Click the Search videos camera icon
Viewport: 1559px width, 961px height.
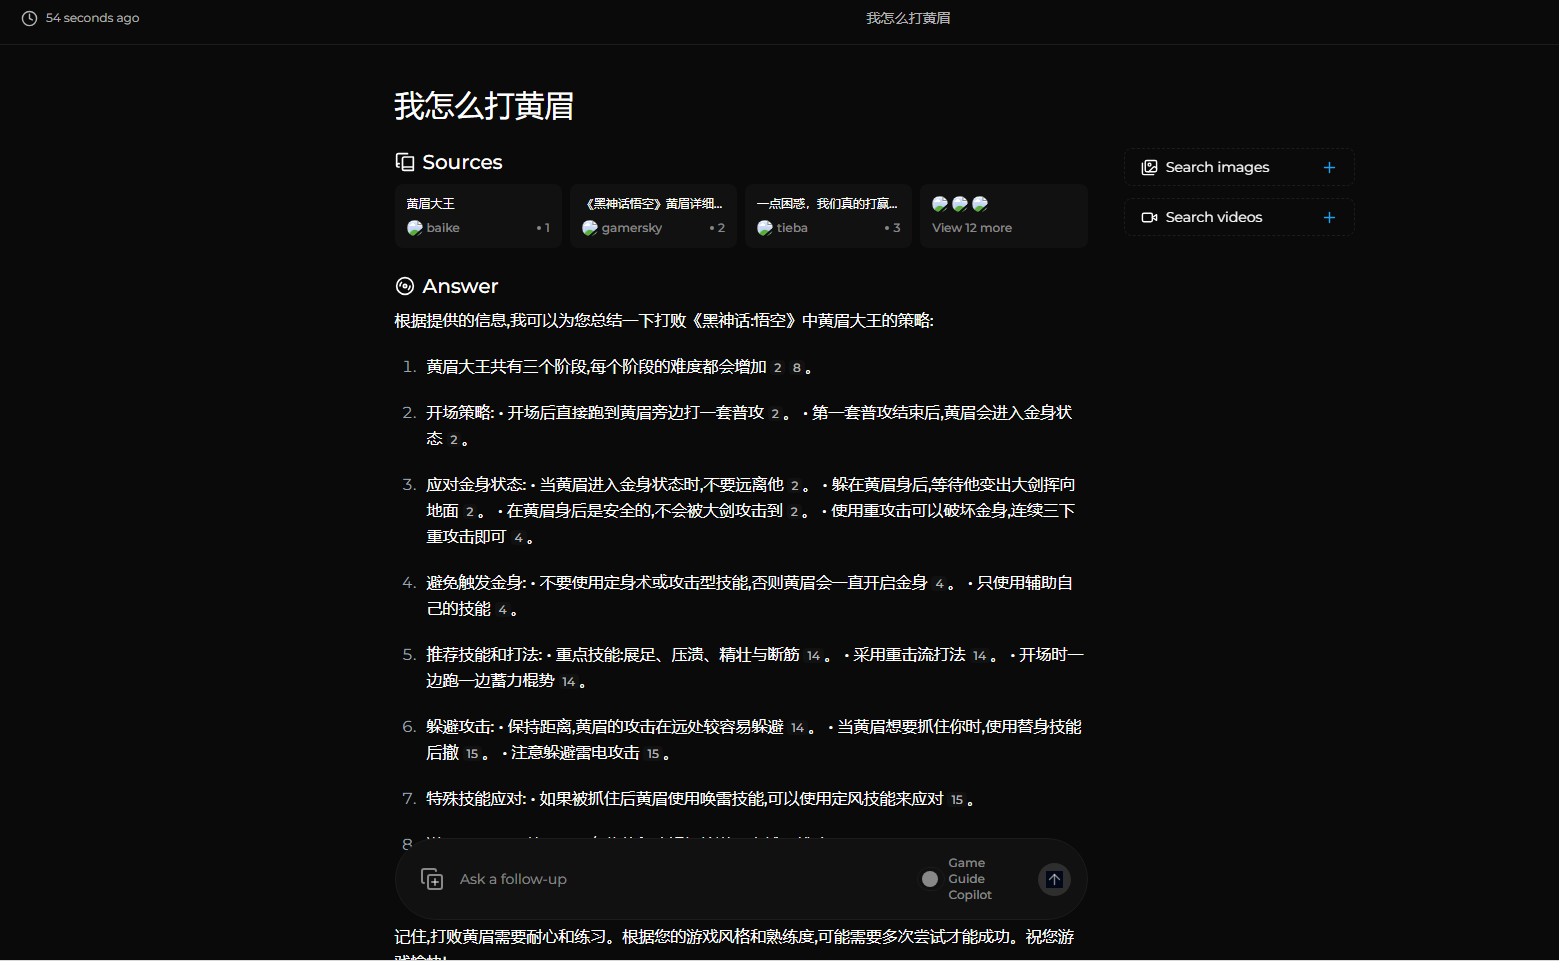(x=1149, y=217)
